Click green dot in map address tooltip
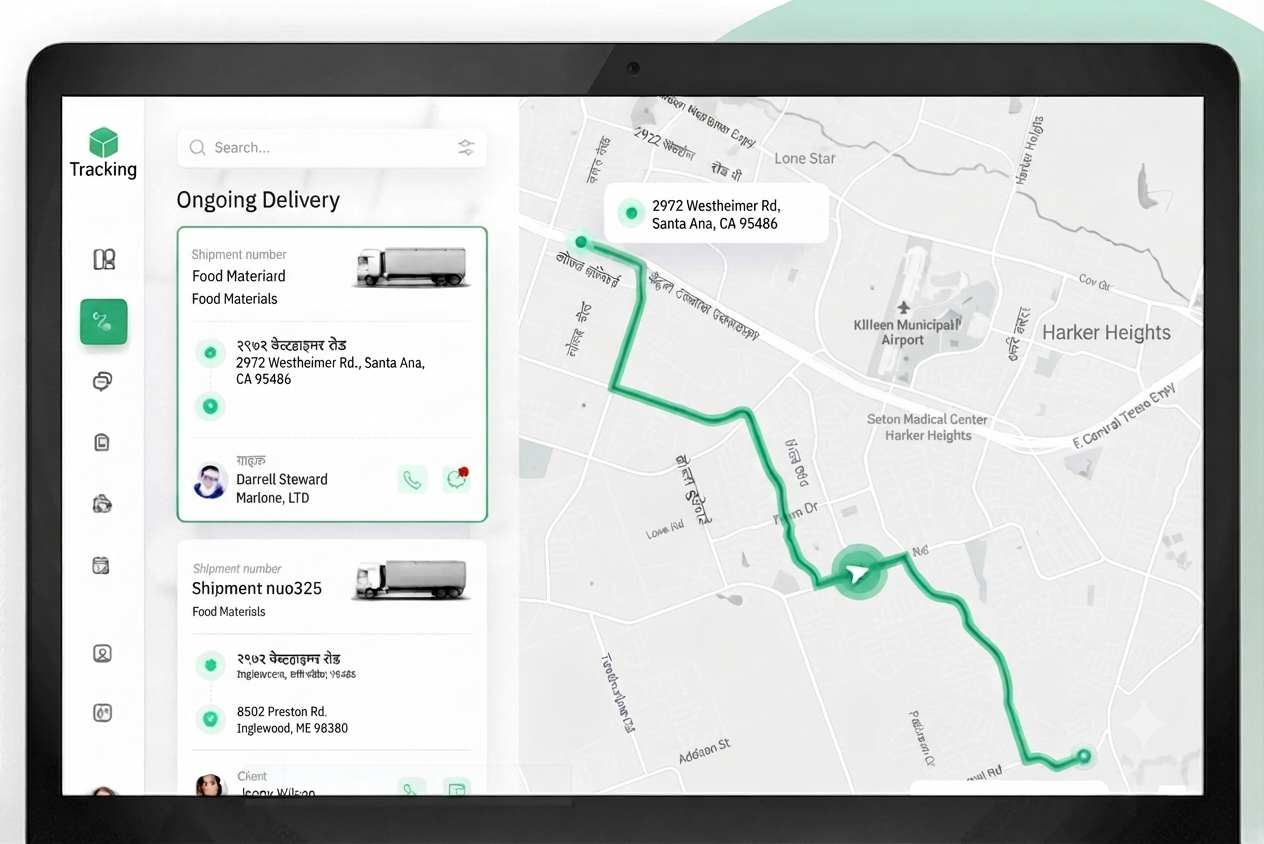Viewport: 1264px width, 844px height. (631, 212)
